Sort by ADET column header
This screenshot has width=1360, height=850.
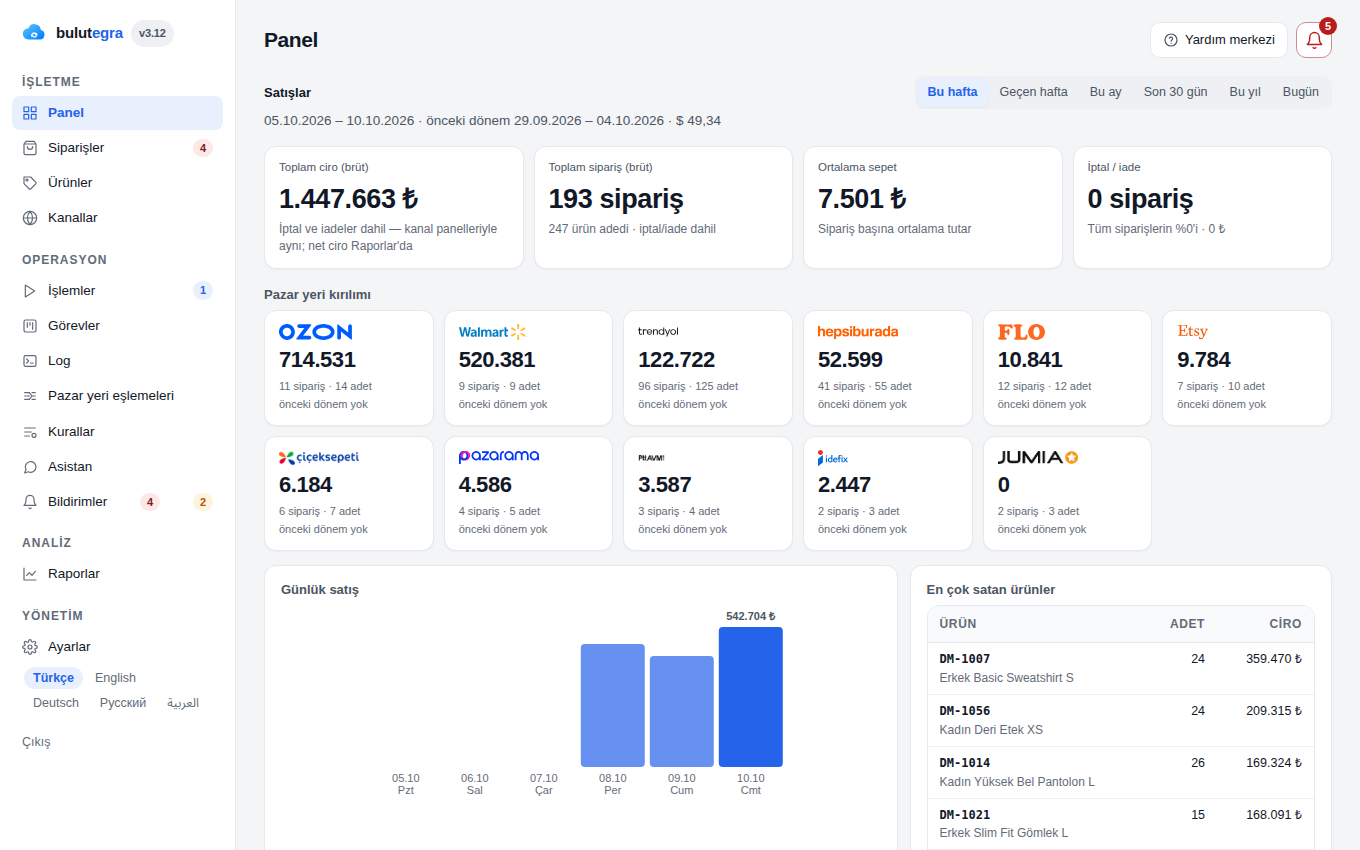1187,624
